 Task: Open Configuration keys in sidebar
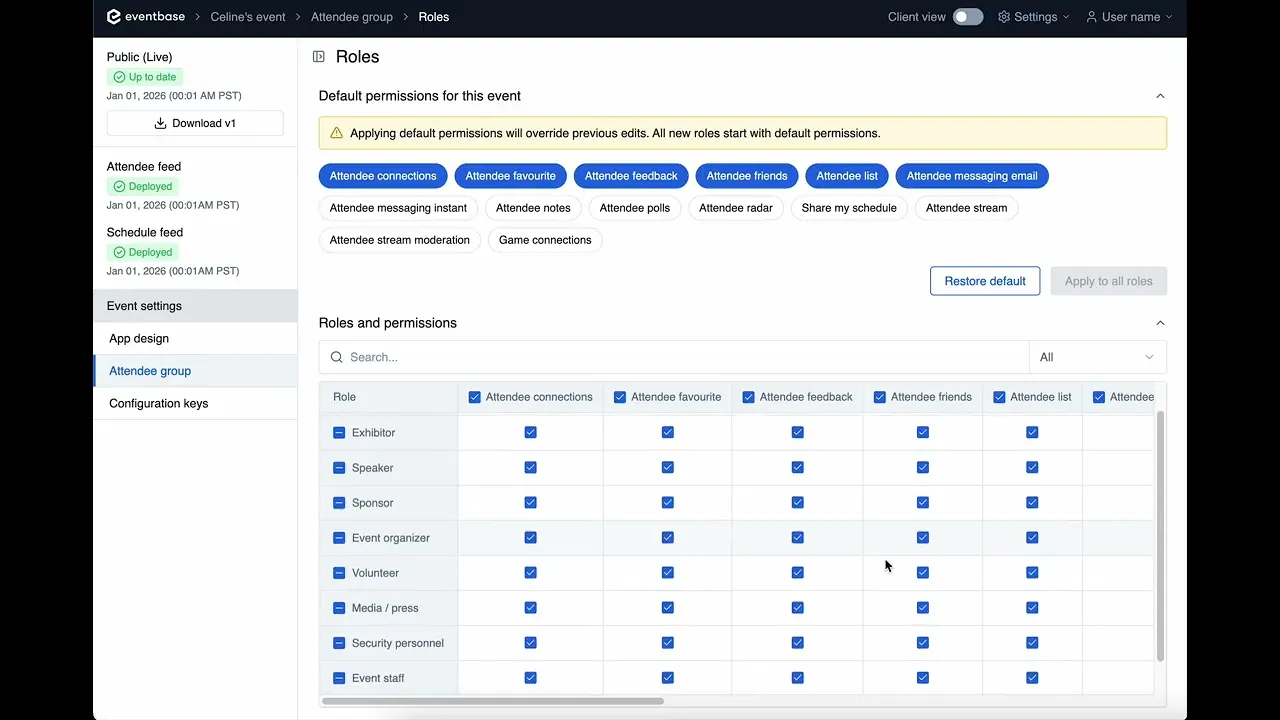click(158, 403)
